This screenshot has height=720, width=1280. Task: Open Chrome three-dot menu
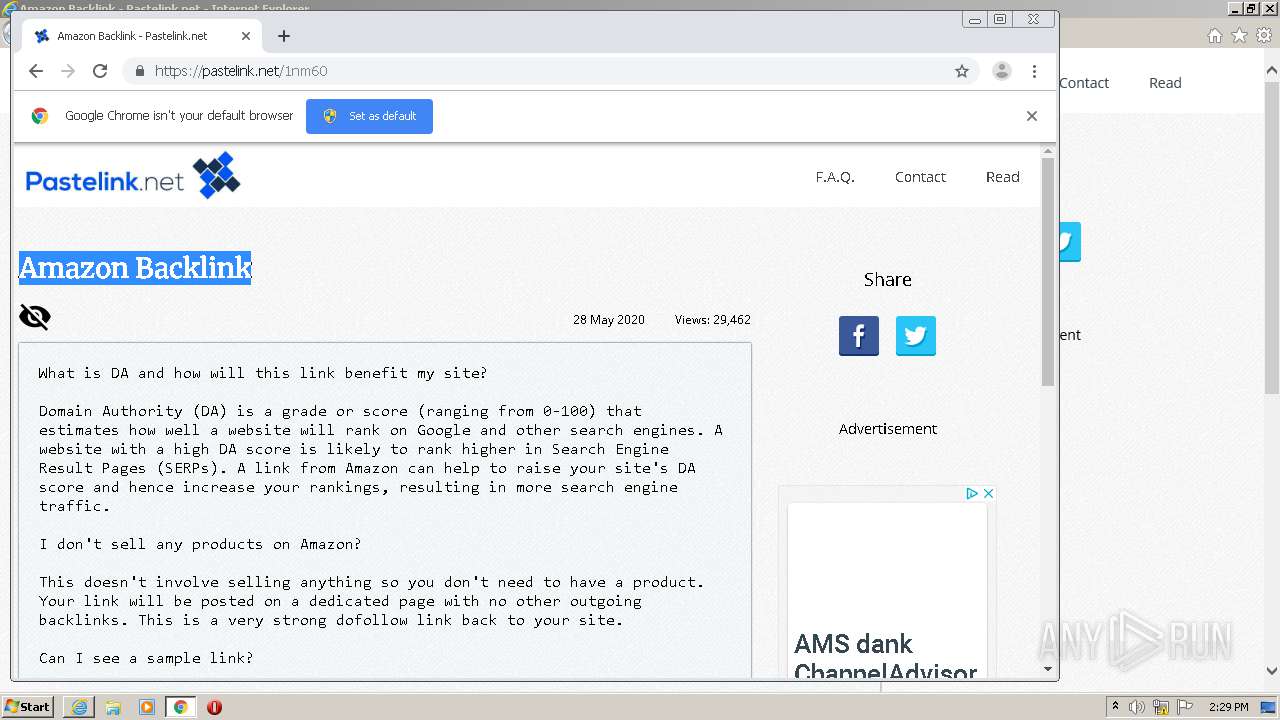point(1034,71)
